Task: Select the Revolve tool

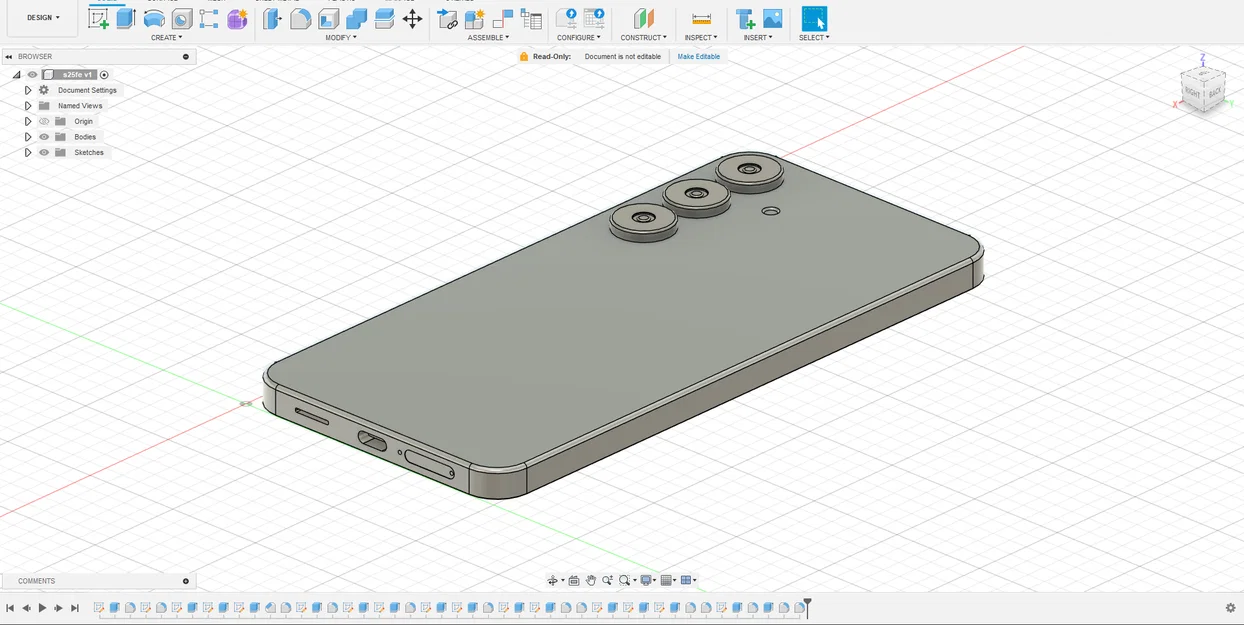Action: 154,18
